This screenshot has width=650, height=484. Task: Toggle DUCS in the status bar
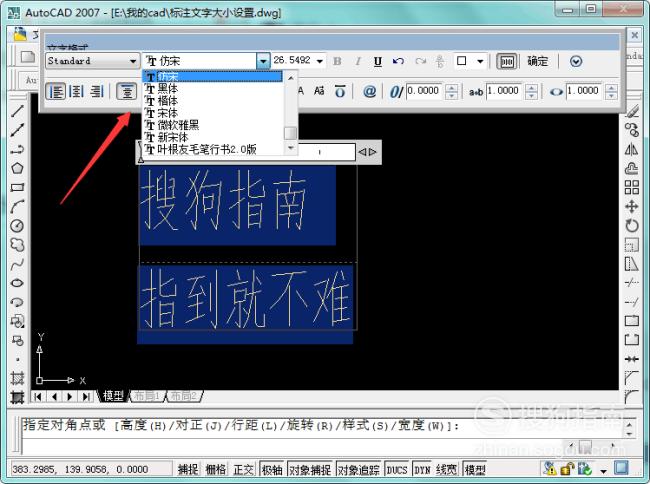pos(397,469)
